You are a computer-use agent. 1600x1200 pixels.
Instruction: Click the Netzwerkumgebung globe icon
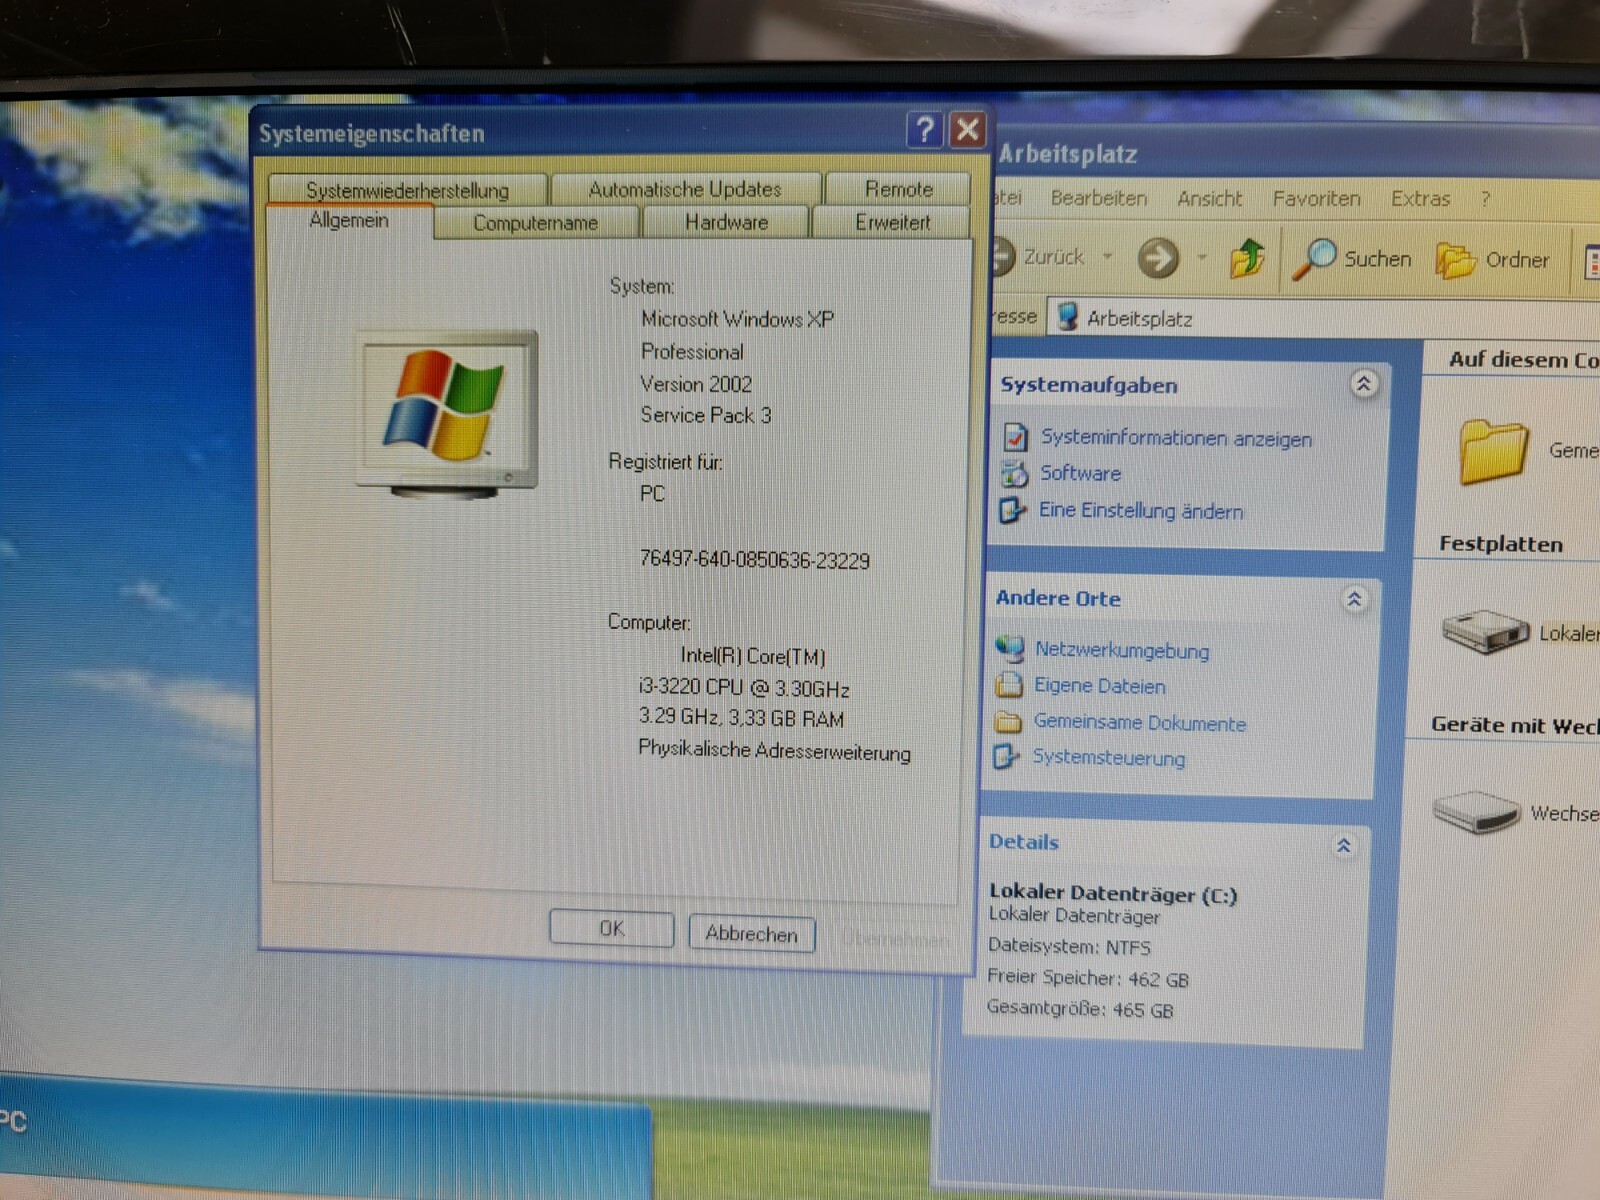pos(1009,649)
